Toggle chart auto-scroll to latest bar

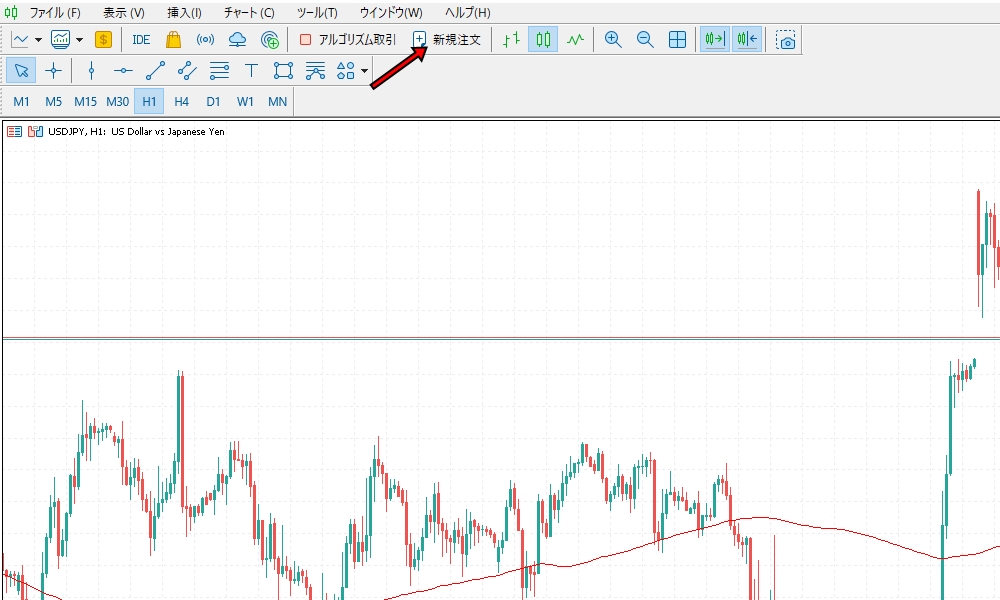pos(715,40)
